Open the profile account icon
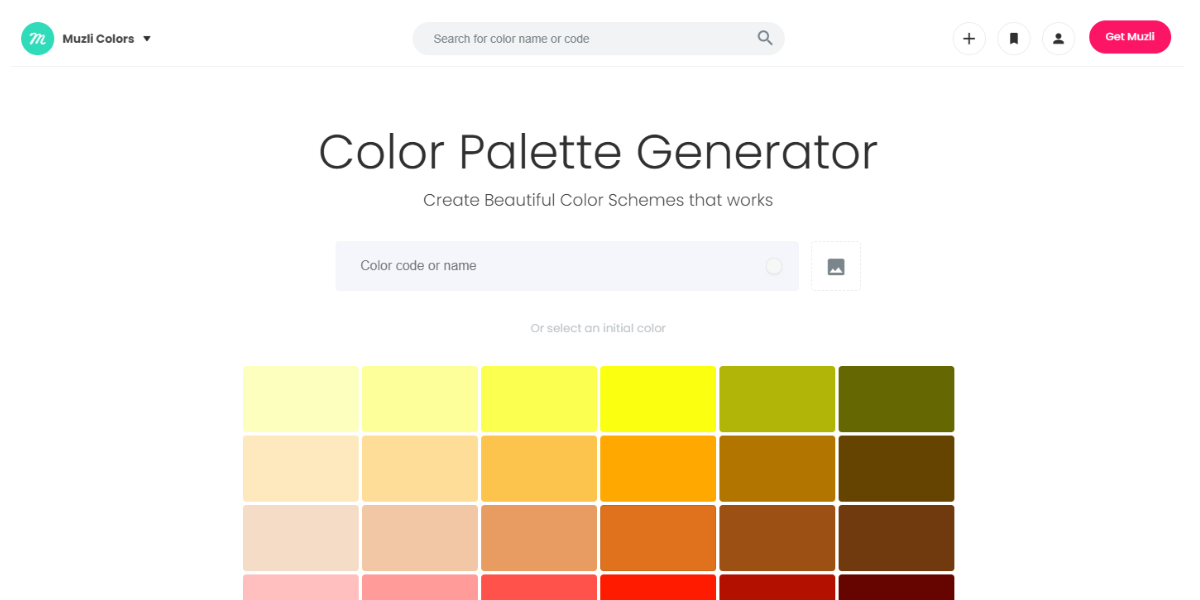Image resolution: width=1200 pixels, height=600 pixels. [1058, 38]
